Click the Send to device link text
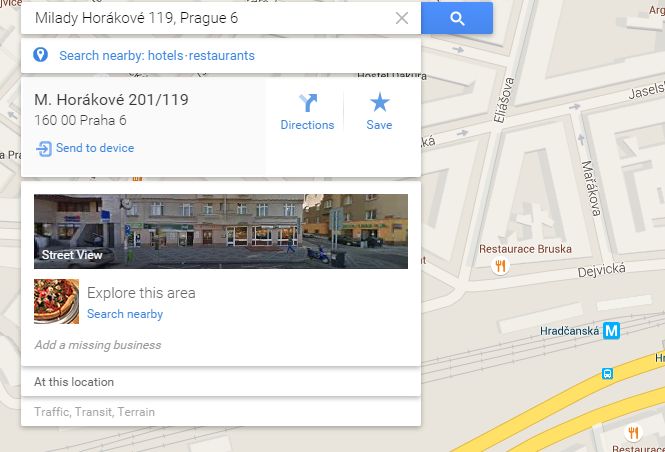Viewport: 665px width, 452px height. point(95,148)
